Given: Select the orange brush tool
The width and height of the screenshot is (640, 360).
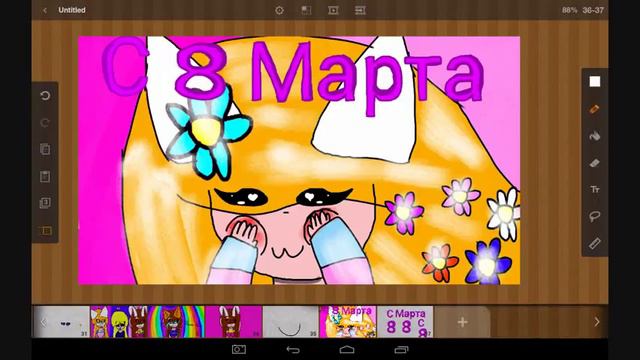Looking at the screenshot, I should 595,109.
